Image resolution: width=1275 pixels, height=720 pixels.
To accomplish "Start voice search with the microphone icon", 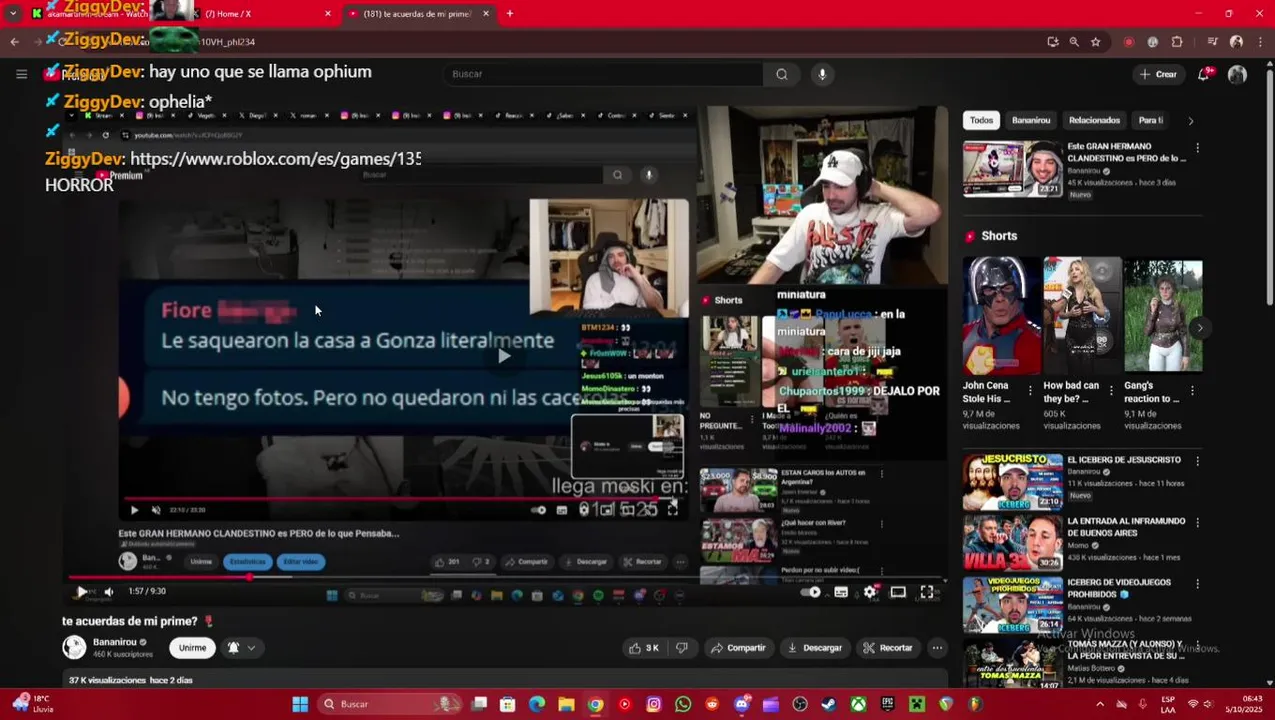I will (x=822, y=74).
